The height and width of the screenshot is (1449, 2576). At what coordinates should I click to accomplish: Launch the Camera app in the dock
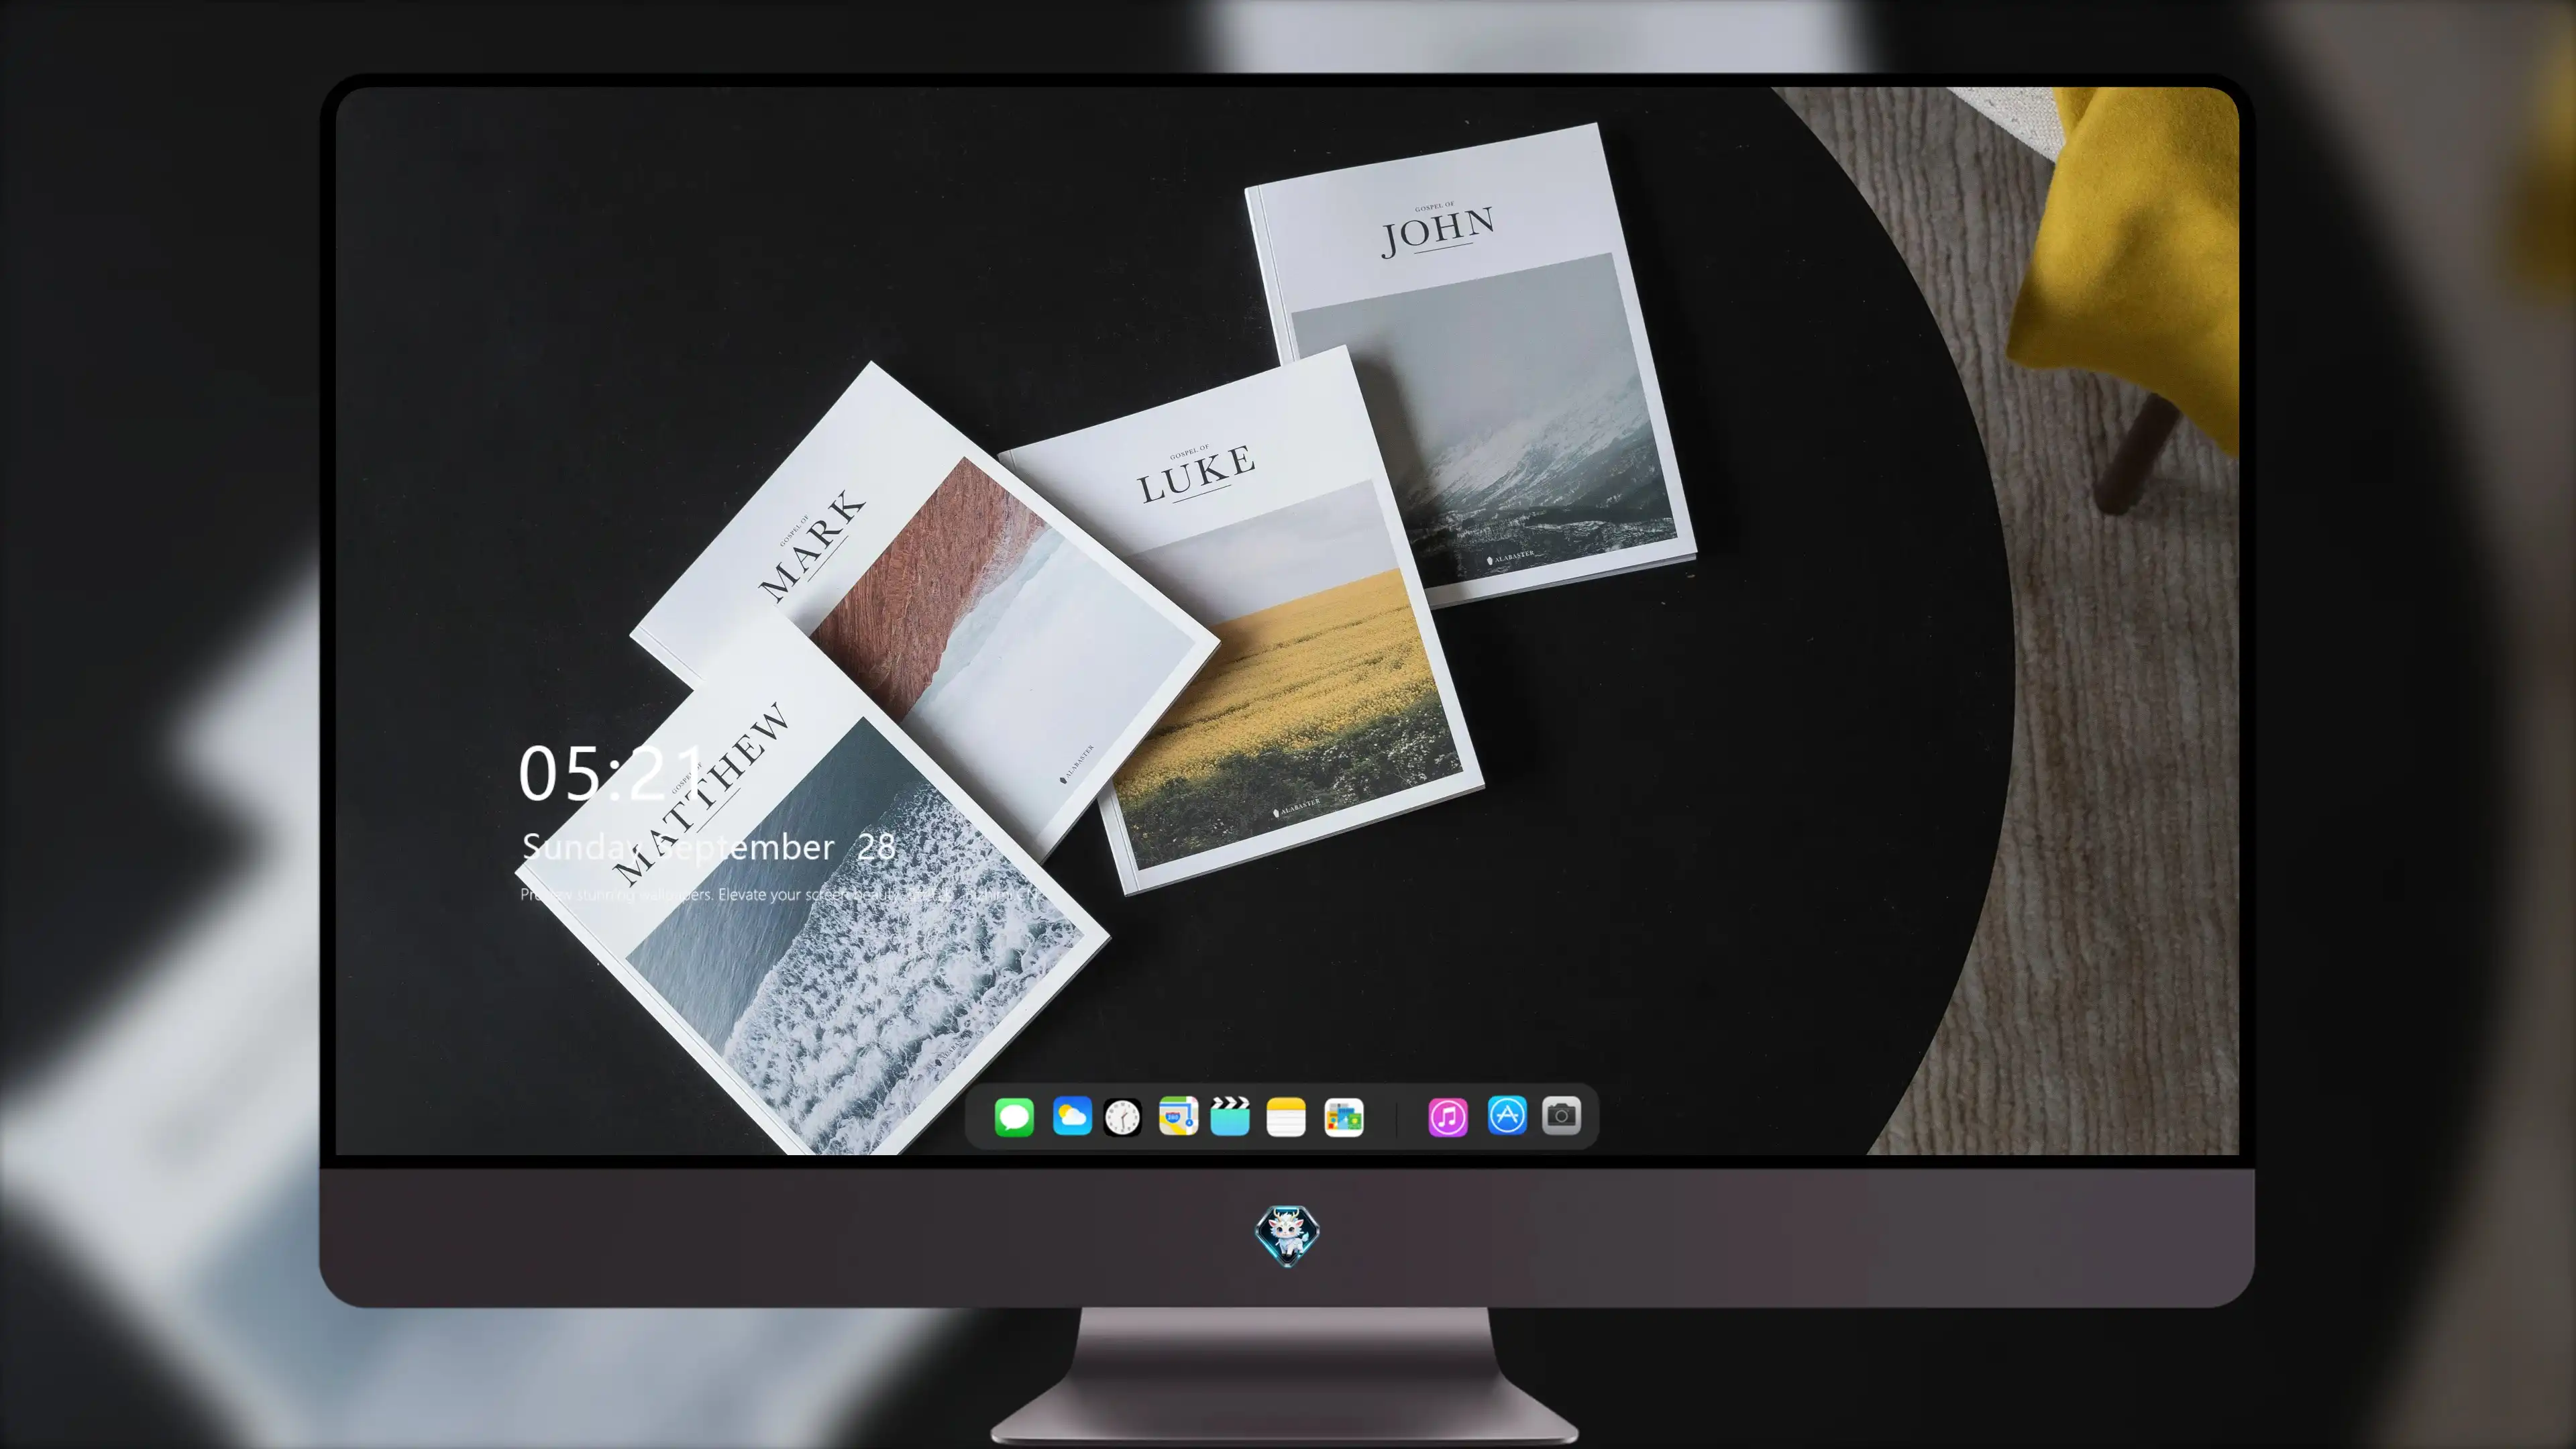pos(1561,1115)
